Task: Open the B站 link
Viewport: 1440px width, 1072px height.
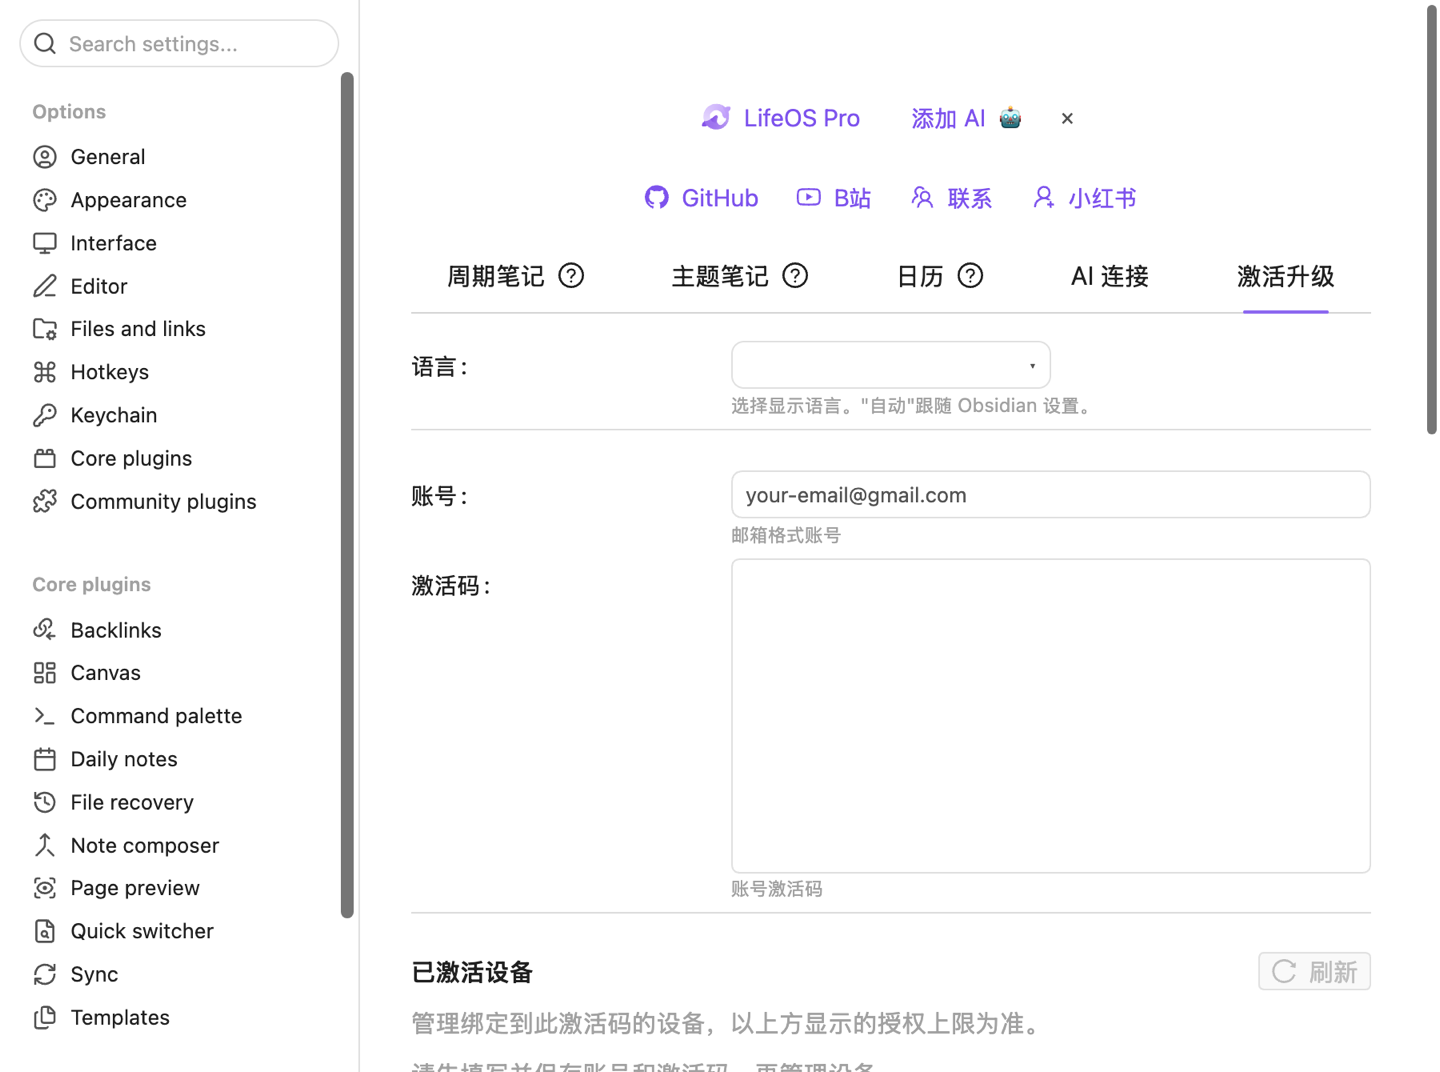Action: point(834,198)
